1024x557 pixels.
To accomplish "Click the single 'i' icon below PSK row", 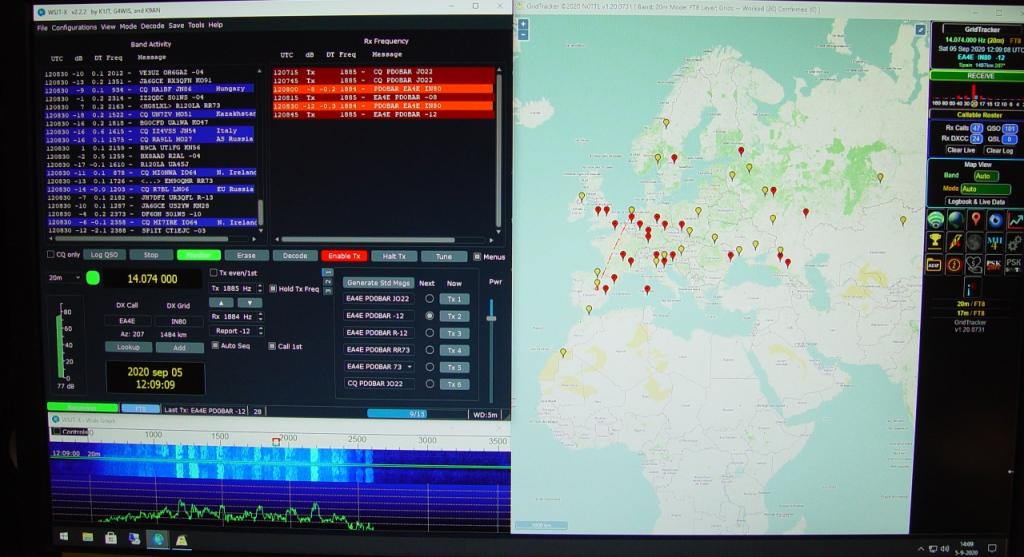I will point(971,288).
